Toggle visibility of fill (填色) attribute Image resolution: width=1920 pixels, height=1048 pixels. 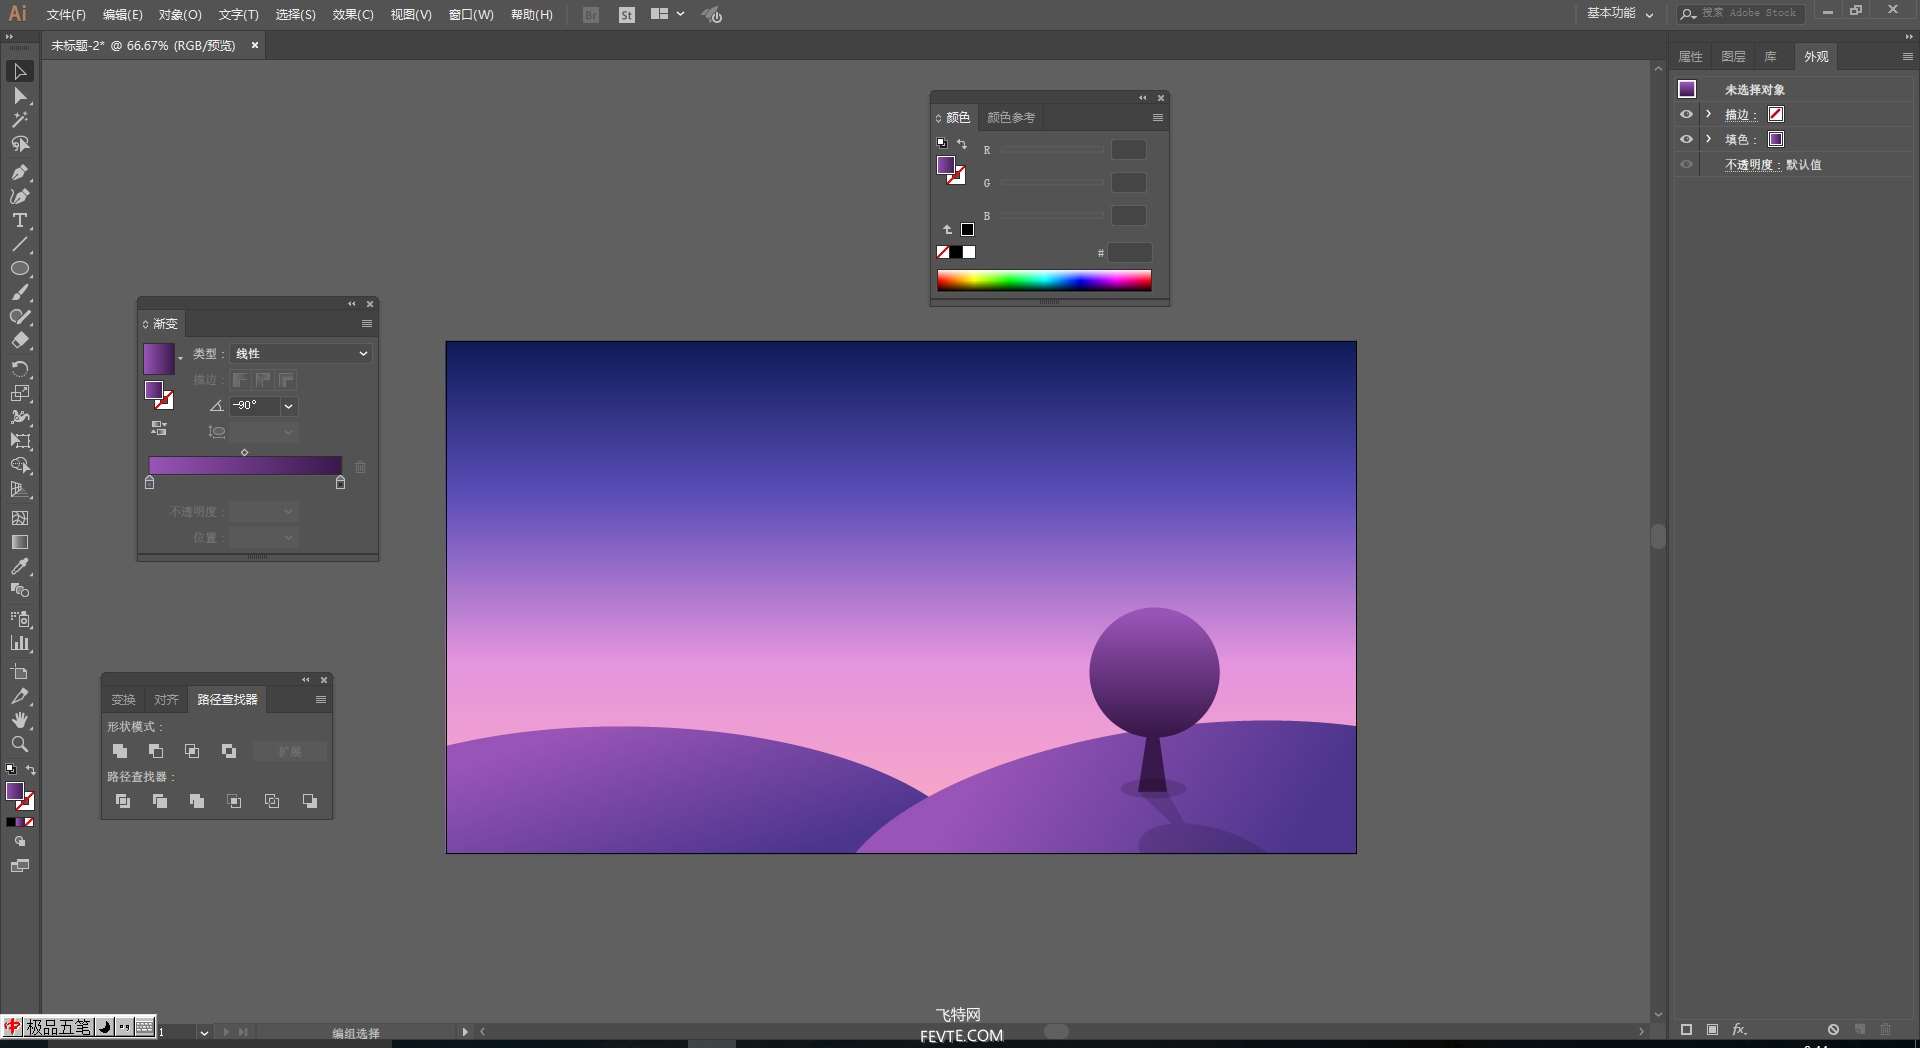[1686, 139]
